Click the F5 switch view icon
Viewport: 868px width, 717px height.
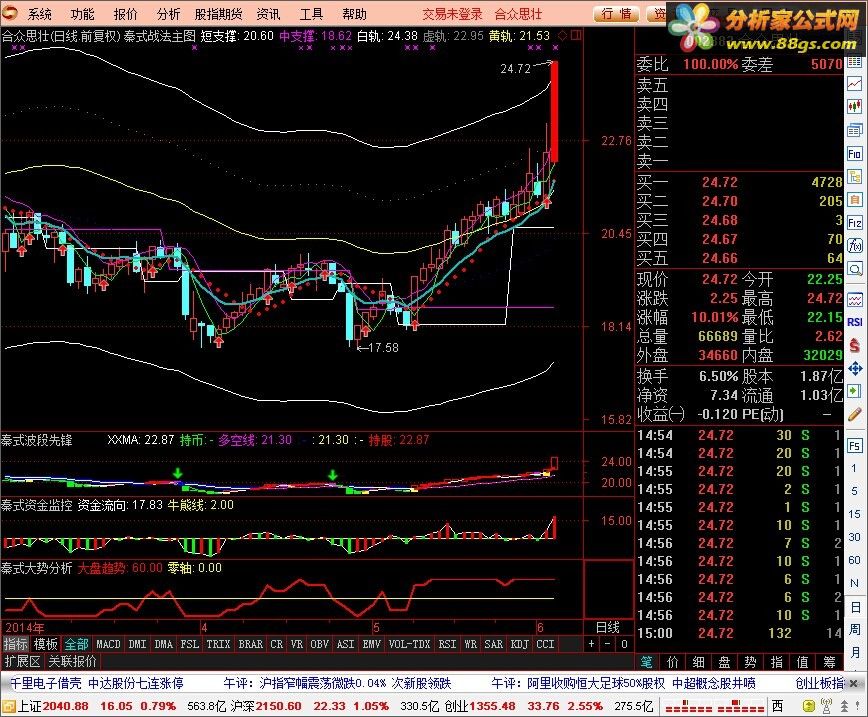click(855, 446)
